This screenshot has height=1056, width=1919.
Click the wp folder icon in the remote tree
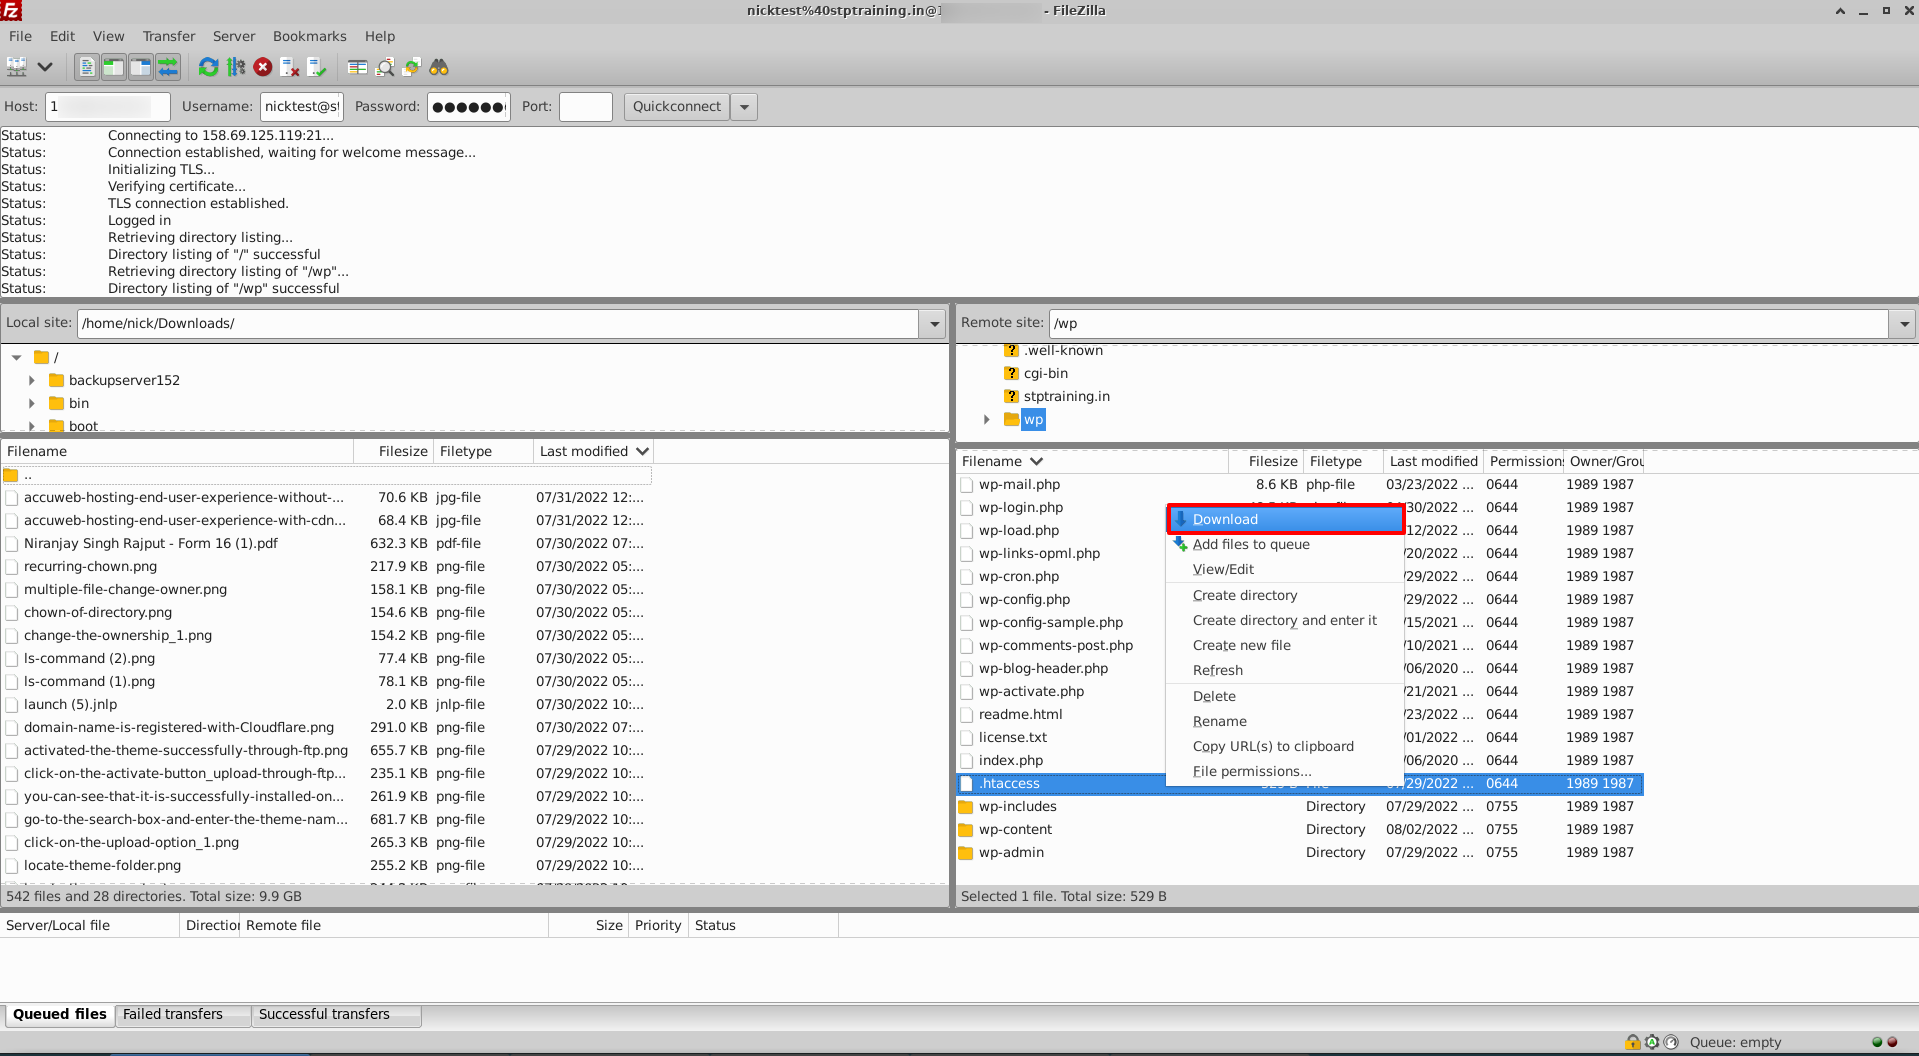tap(1012, 419)
